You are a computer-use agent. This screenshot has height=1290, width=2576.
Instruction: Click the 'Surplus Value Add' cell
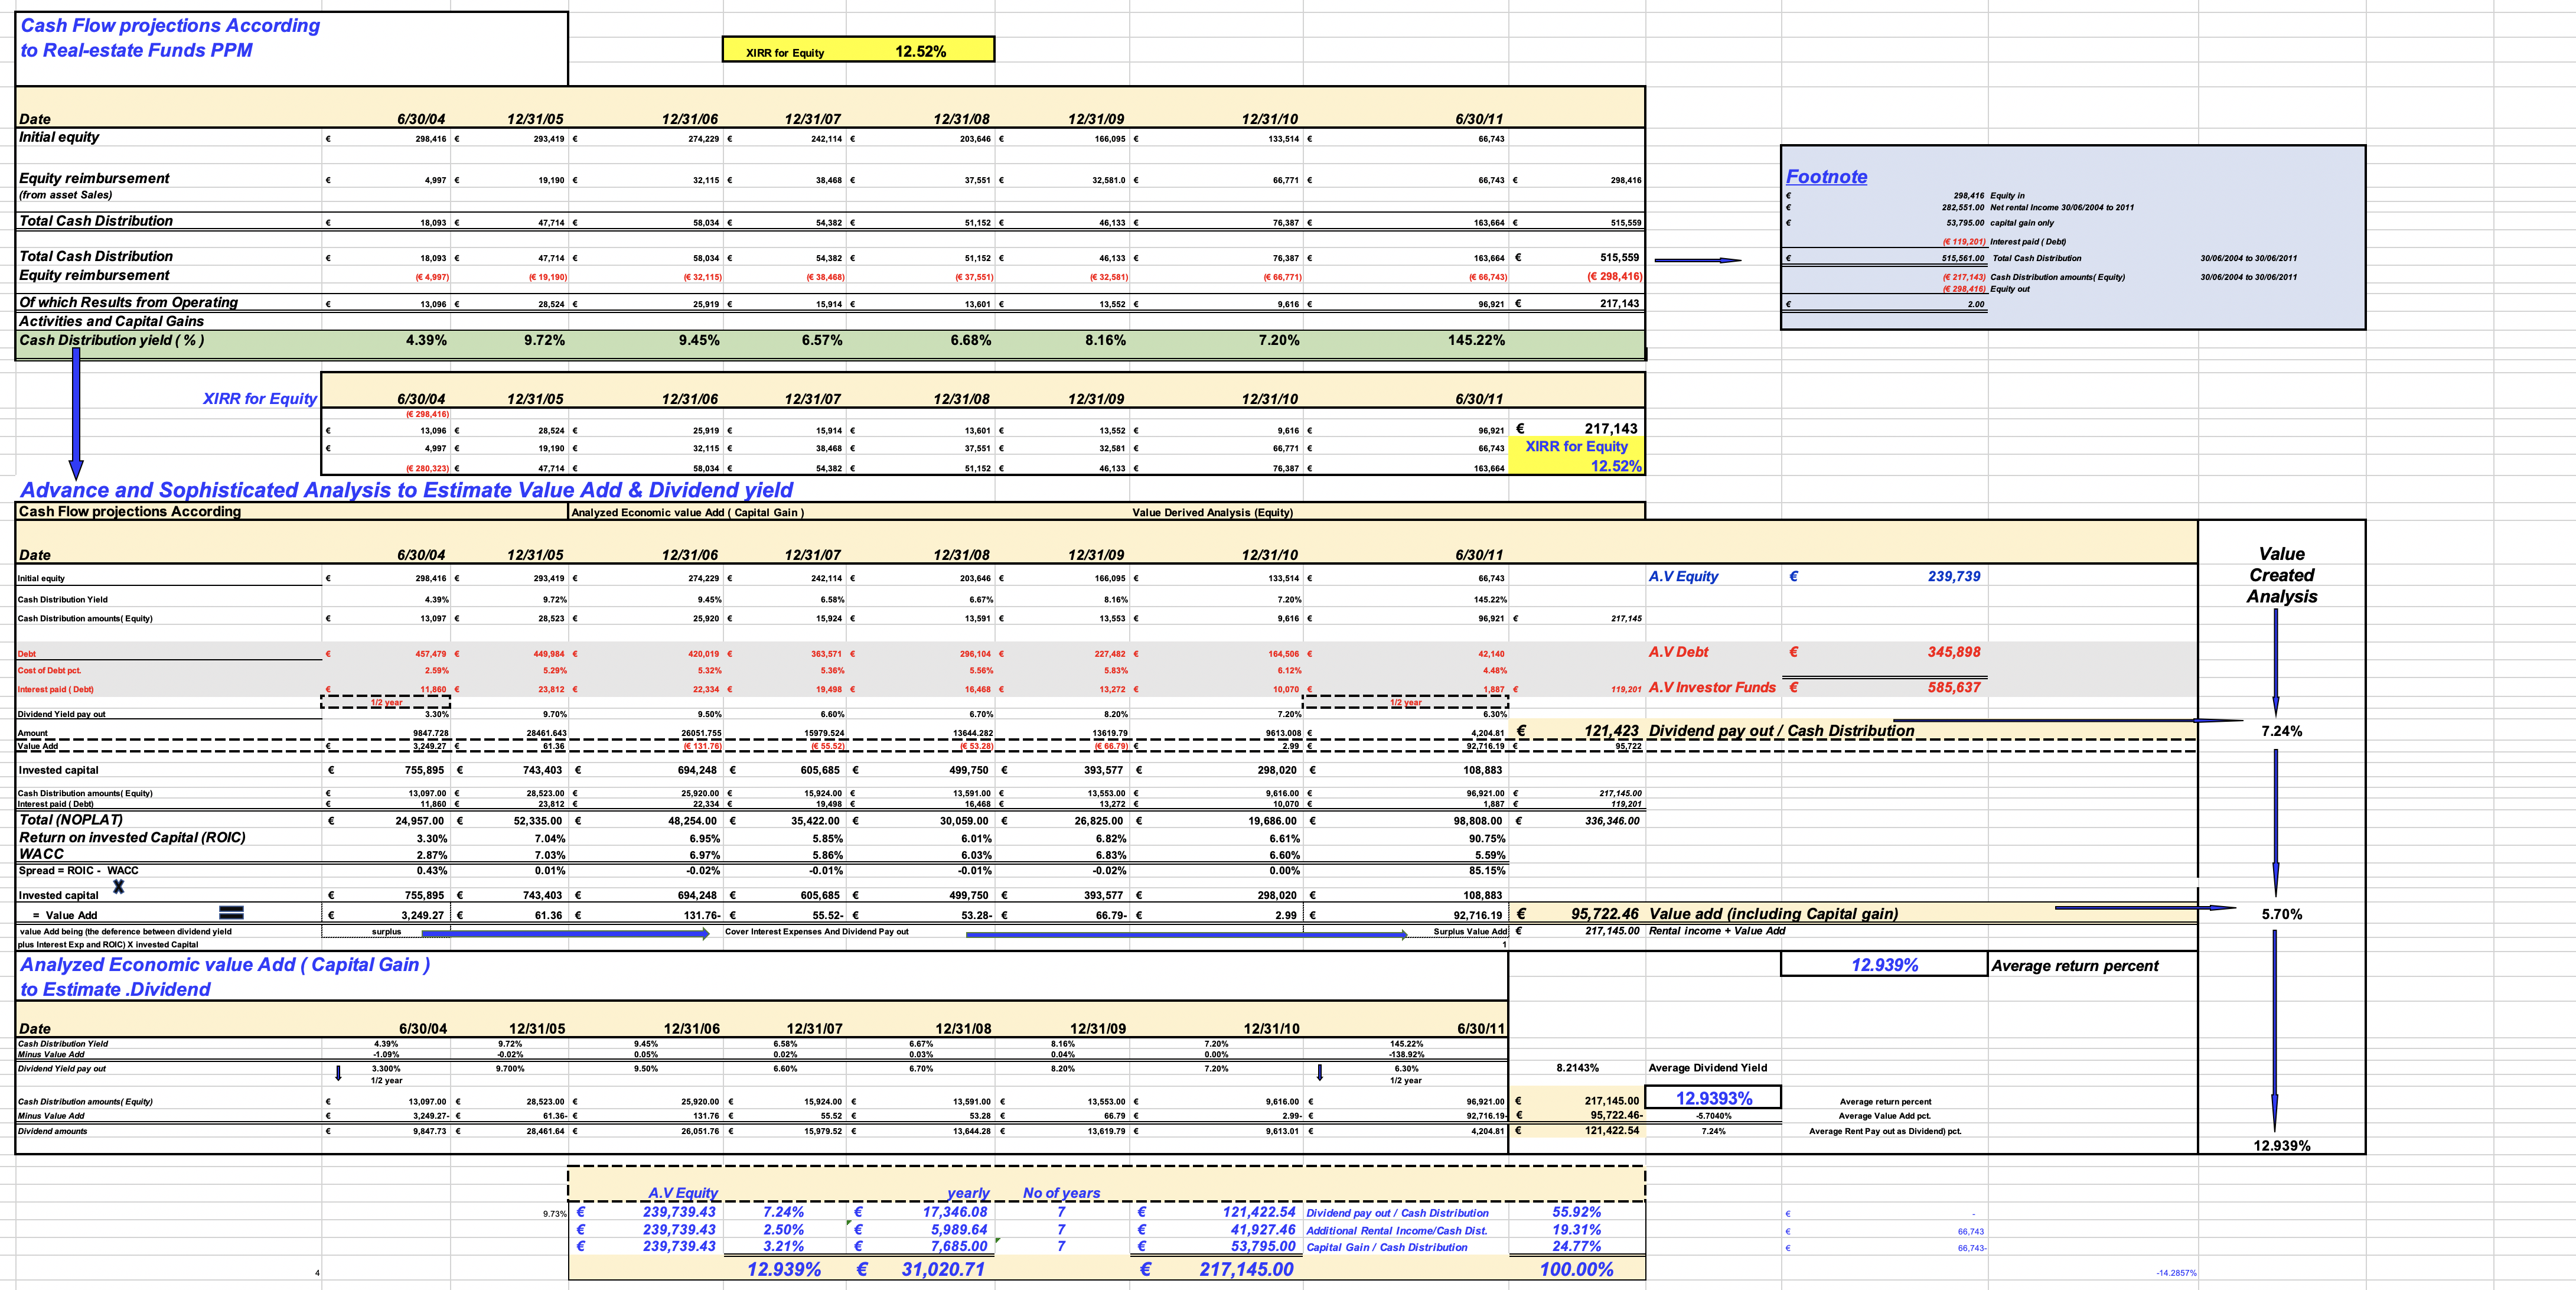pos(1470,932)
